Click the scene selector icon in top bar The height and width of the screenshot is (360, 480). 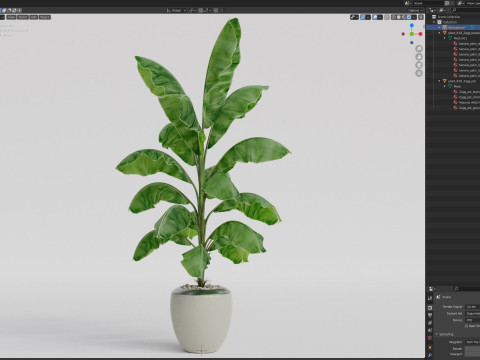point(408,3)
